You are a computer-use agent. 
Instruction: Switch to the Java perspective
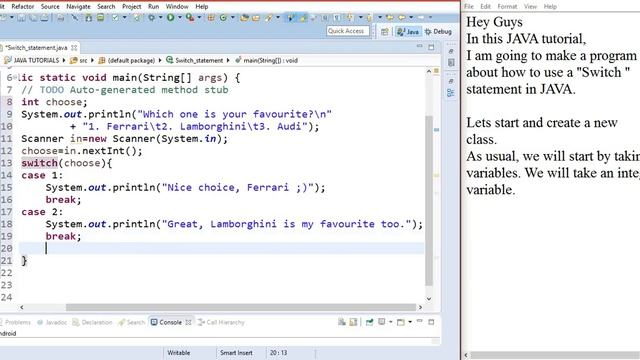pos(408,31)
